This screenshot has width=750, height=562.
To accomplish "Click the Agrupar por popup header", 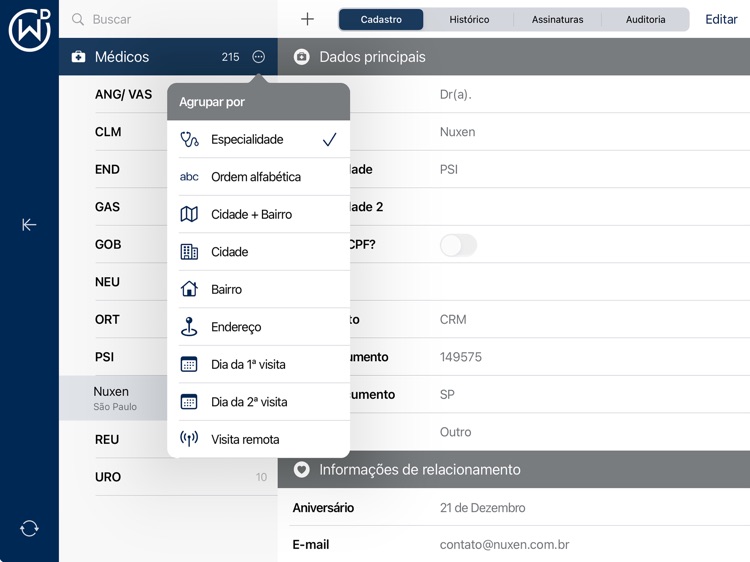I will click(258, 102).
